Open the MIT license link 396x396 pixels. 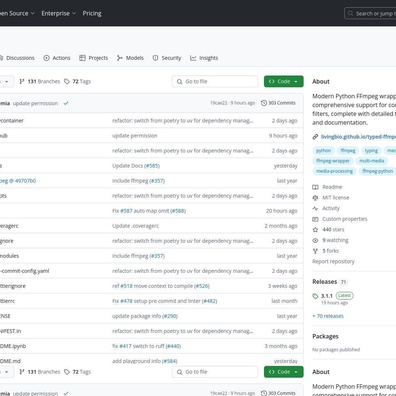click(x=336, y=198)
